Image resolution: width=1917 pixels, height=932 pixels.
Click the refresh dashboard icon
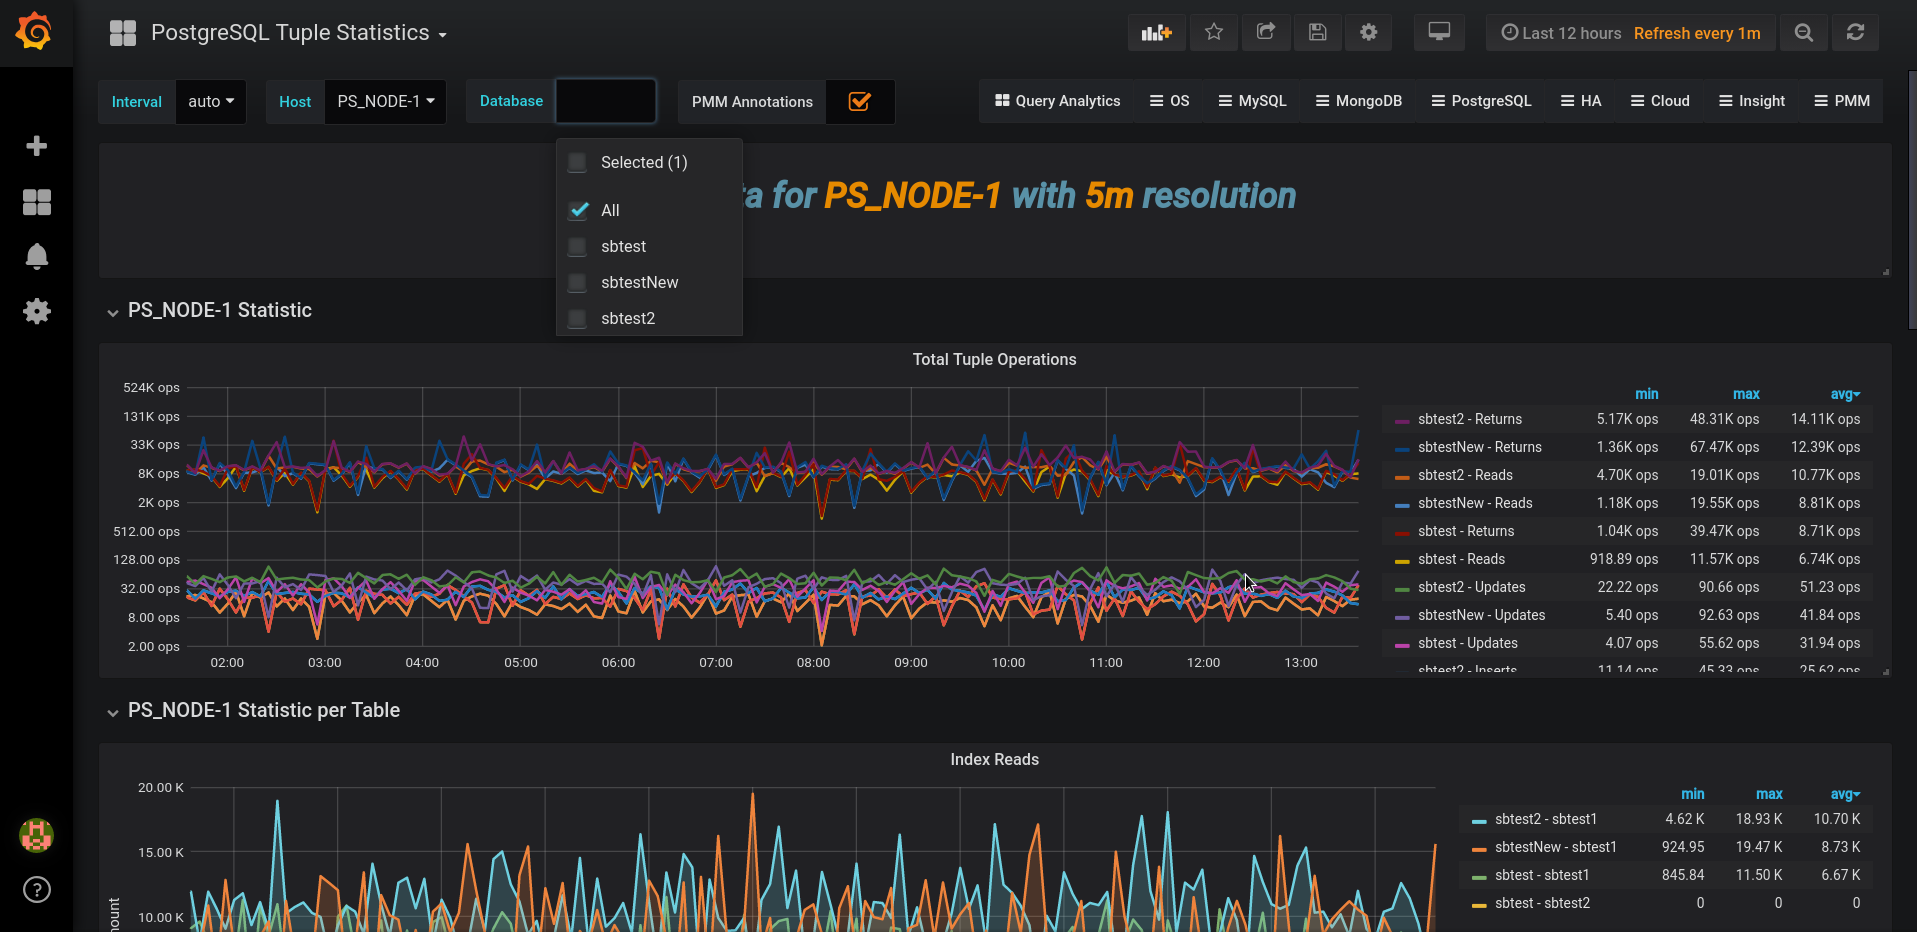tap(1855, 33)
